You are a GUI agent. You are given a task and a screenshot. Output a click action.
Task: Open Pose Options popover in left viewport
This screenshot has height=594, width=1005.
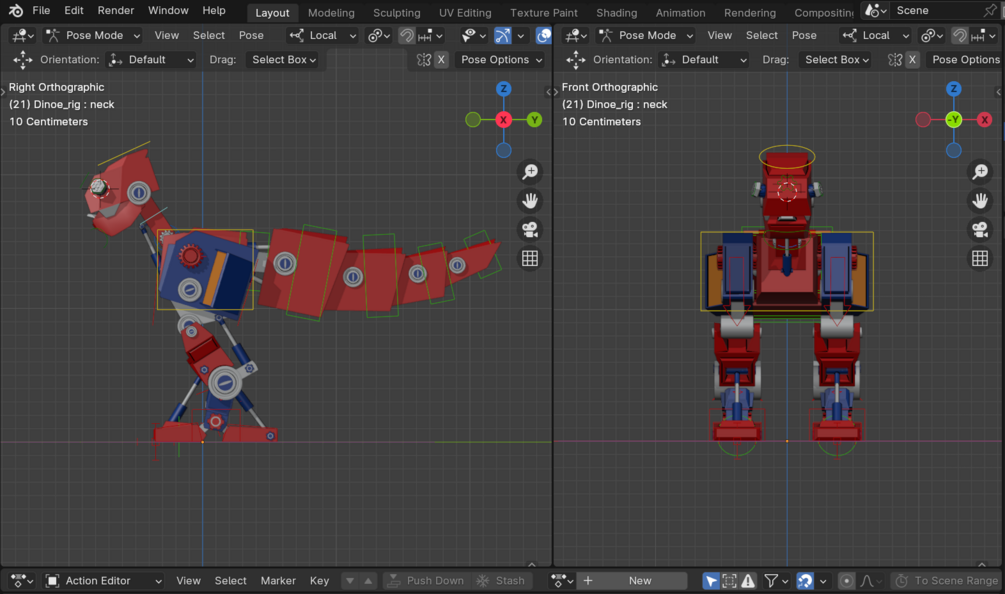click(501, 60)
